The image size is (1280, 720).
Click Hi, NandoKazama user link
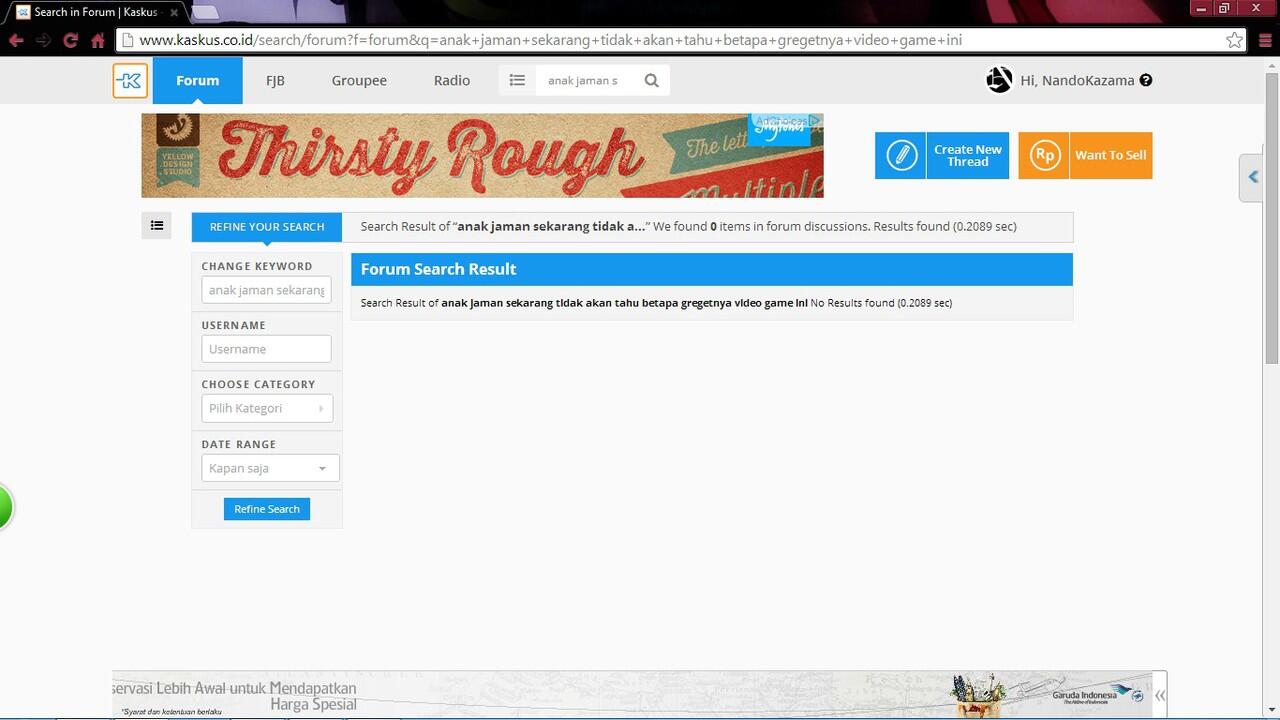click(1077, 80)
